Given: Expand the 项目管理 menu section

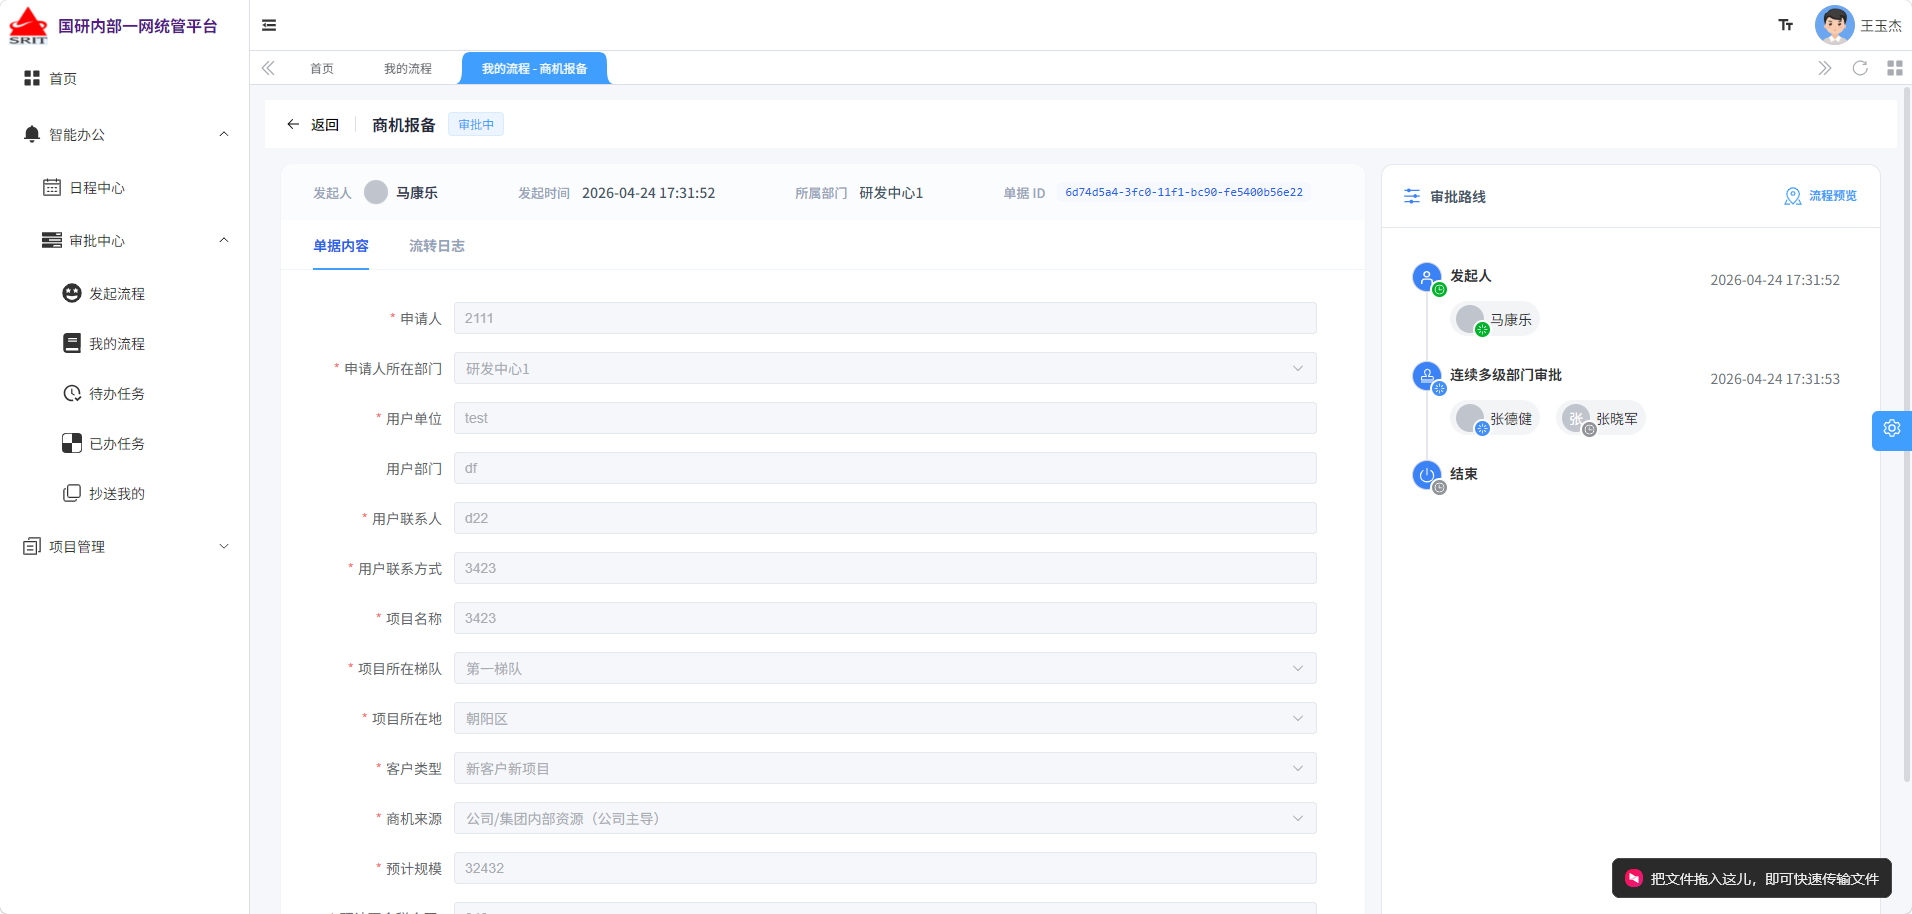Looking at the screenshot, I should [224, 546].
